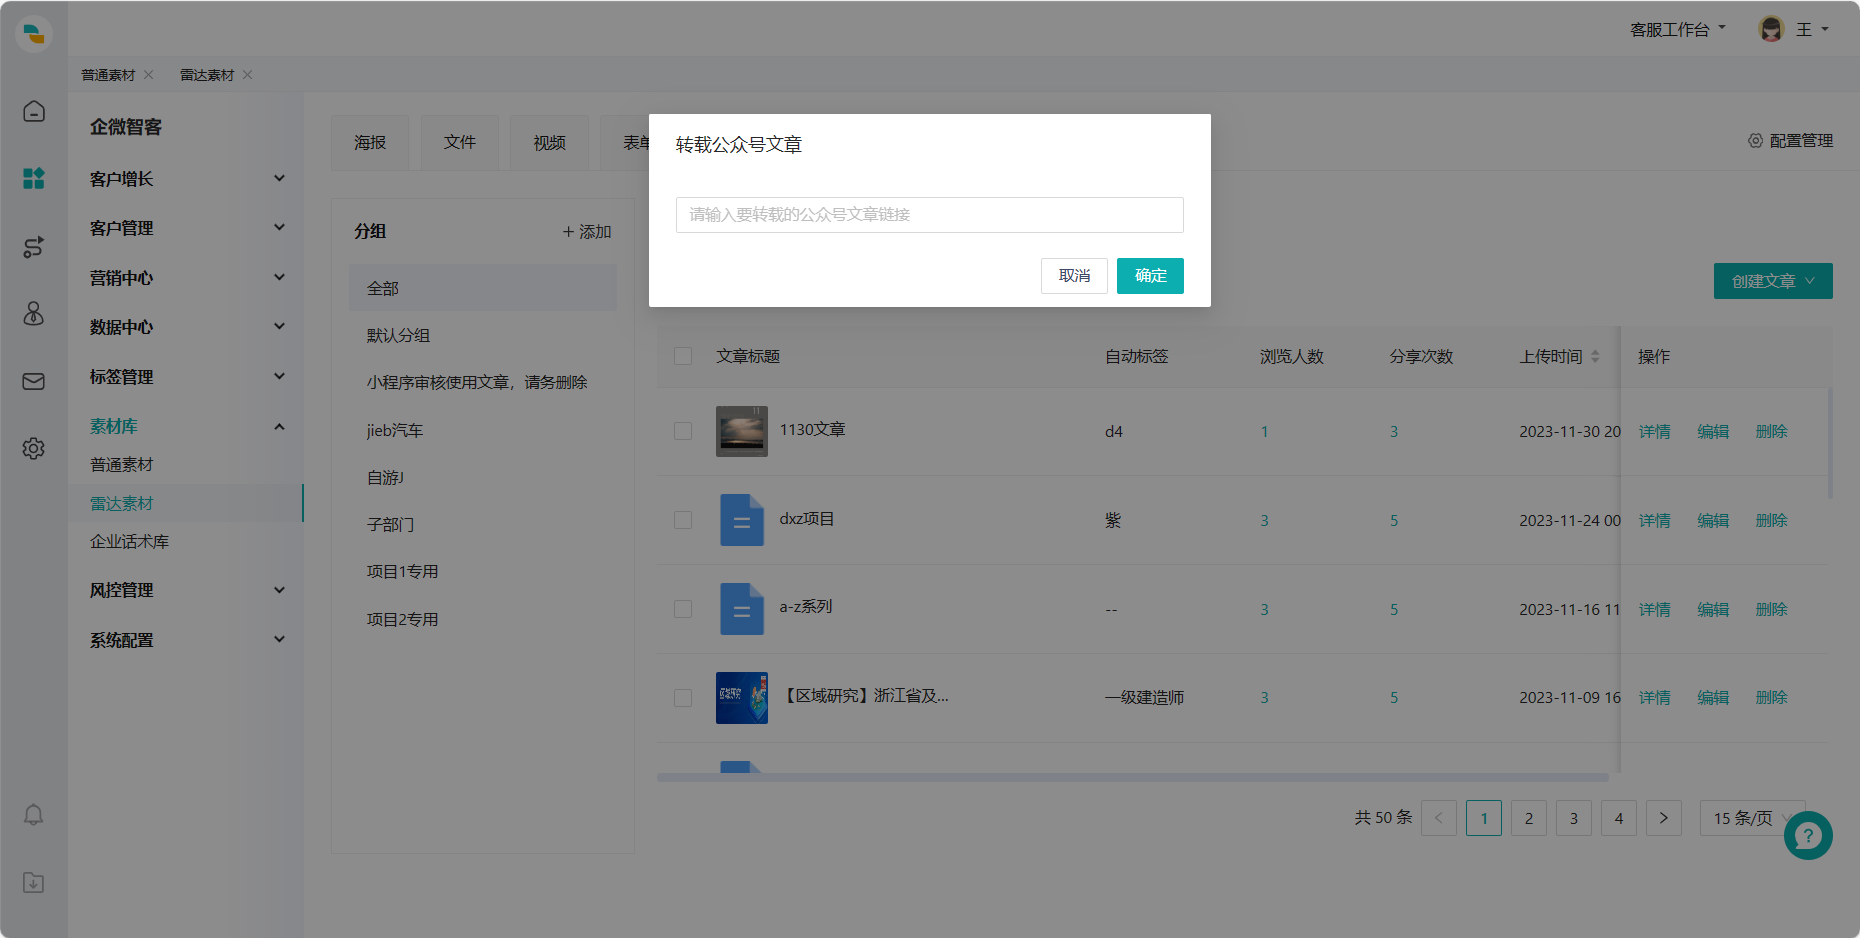This screenshot has height=938, width=1860.
Task: Open the help question mark bubble
Action: tap(1808, 835)
